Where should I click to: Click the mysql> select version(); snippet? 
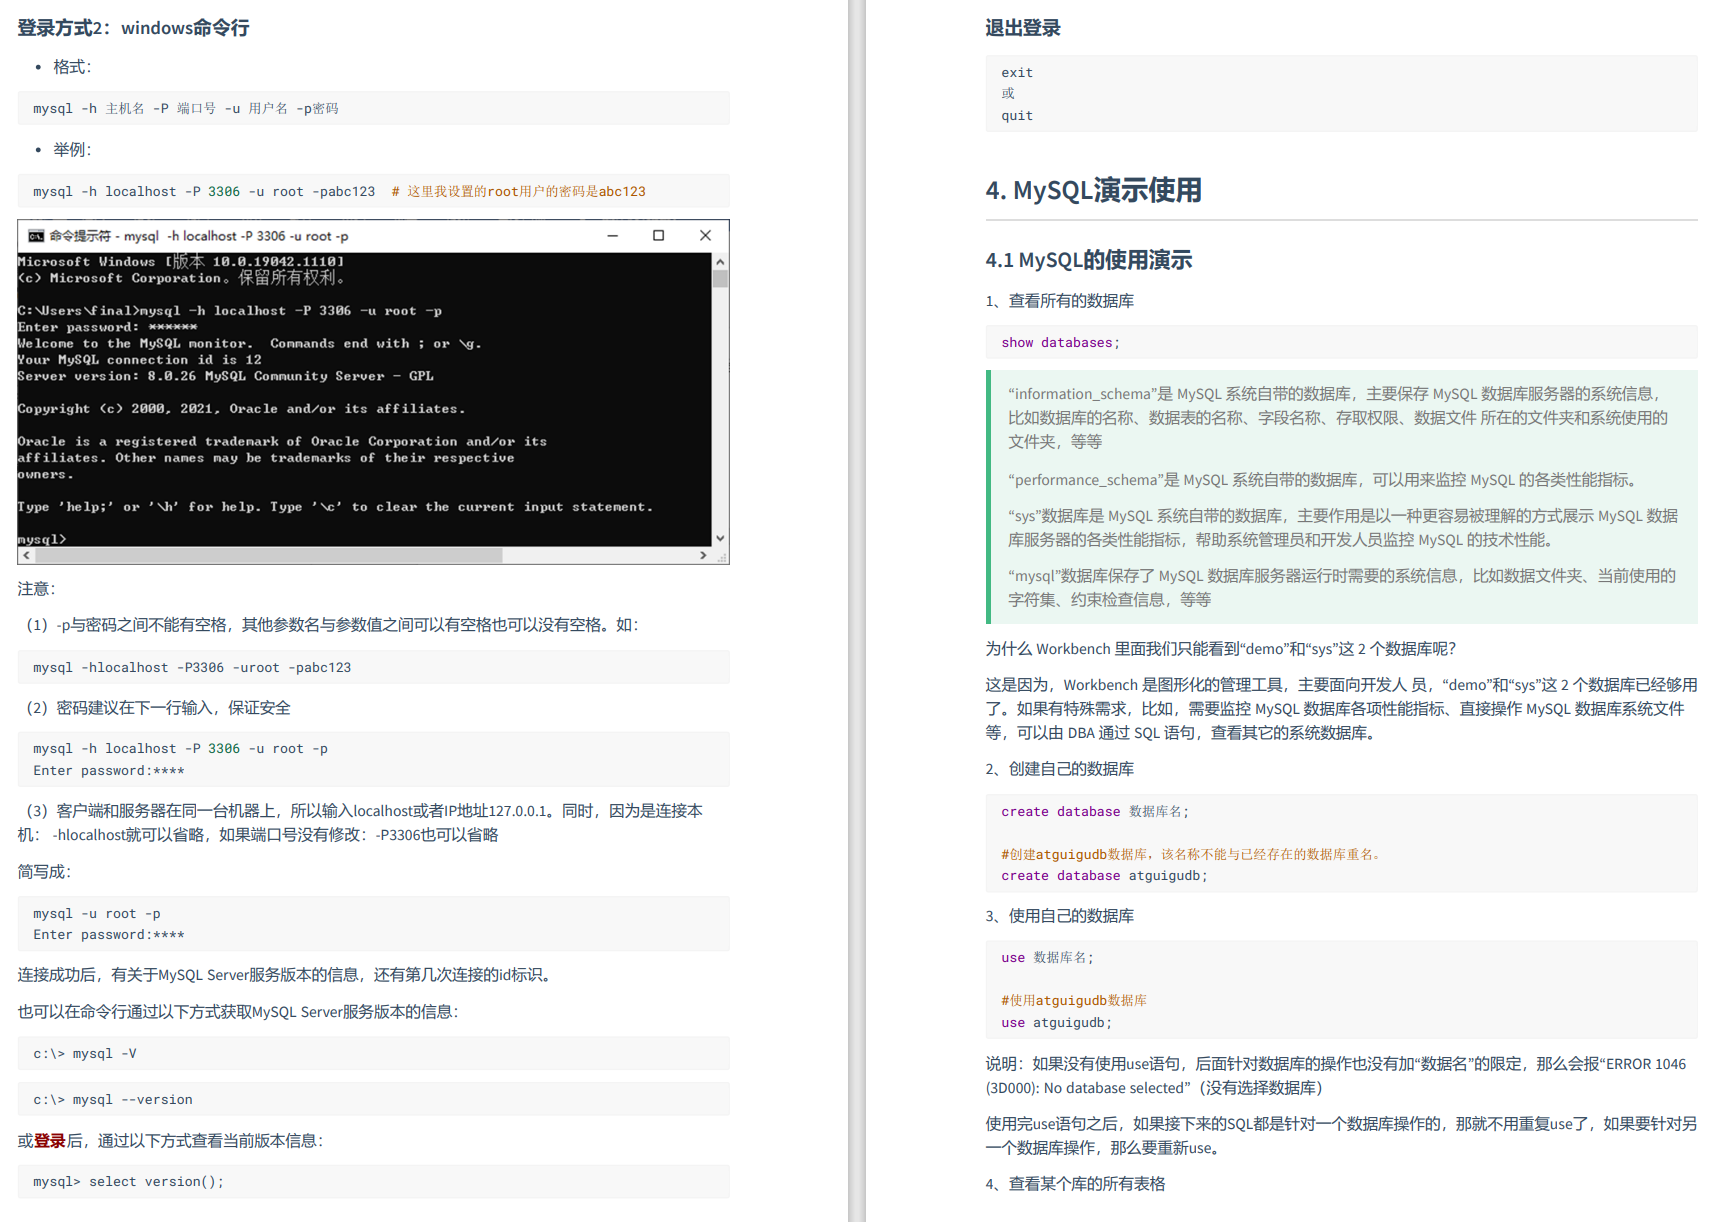[x=128, y=1181]
